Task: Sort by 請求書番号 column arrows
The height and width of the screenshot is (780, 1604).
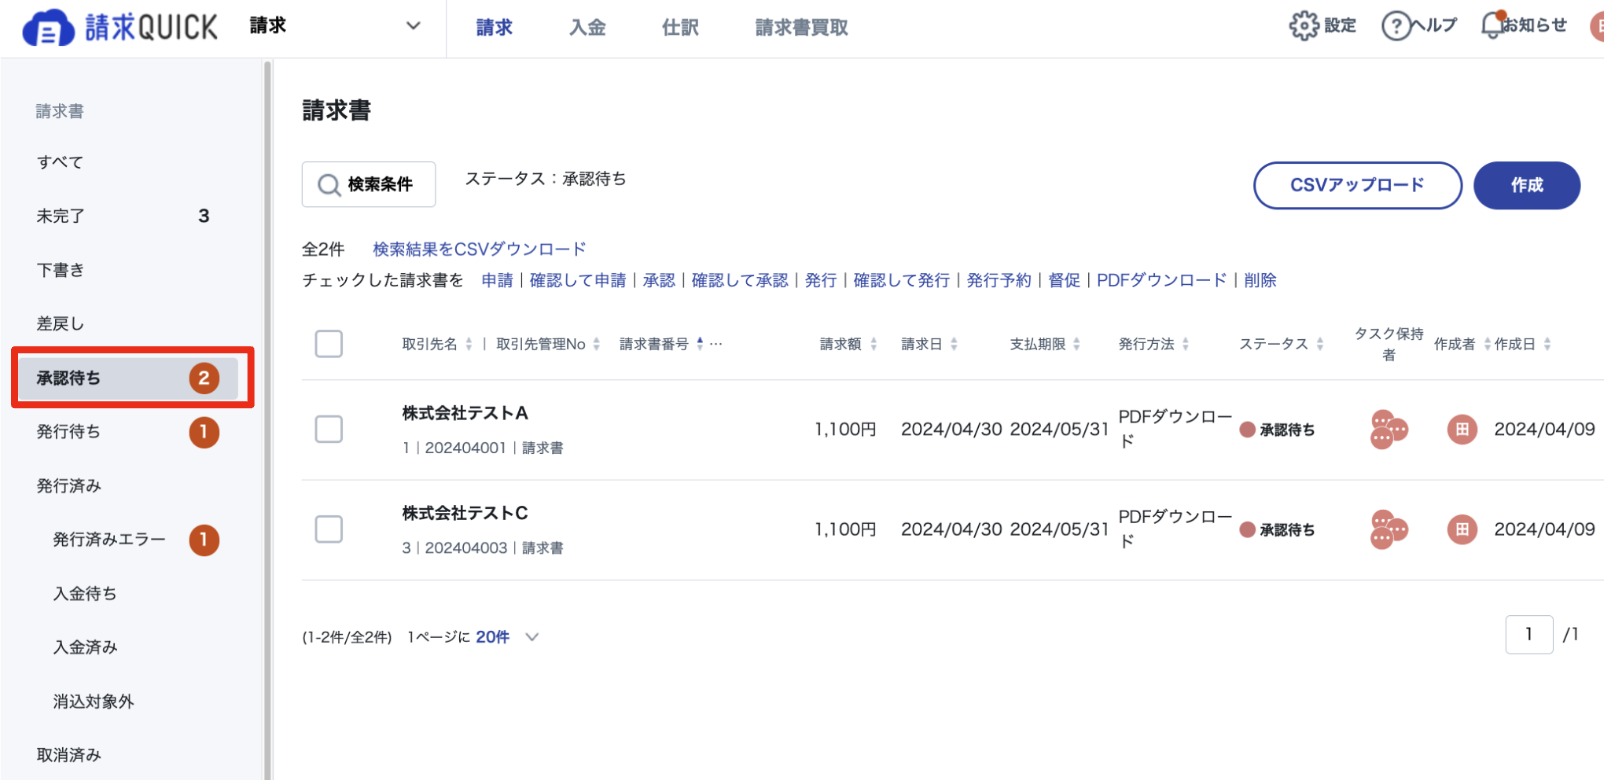Action: (x=700, y=343)
